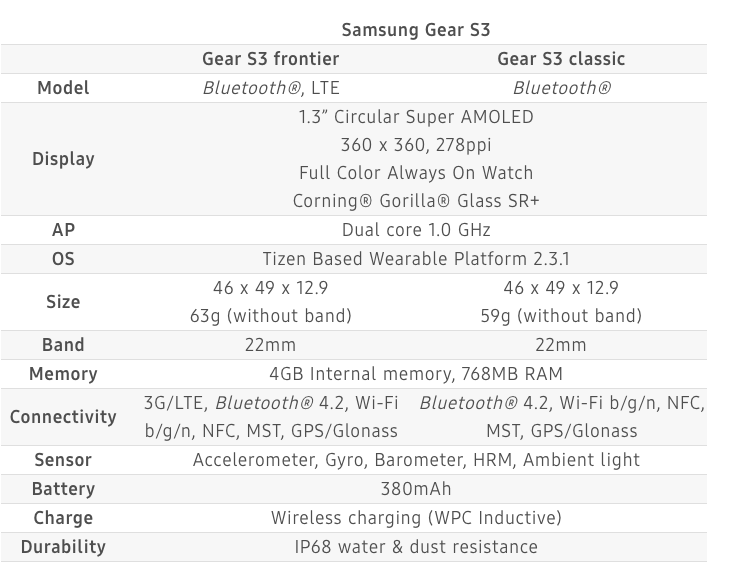The image size is (742, 577).
Task: Click the 3G/LTE Bluetooth 4.2 connectivity text
Action: pyautogui.click(x=270, y=403)
